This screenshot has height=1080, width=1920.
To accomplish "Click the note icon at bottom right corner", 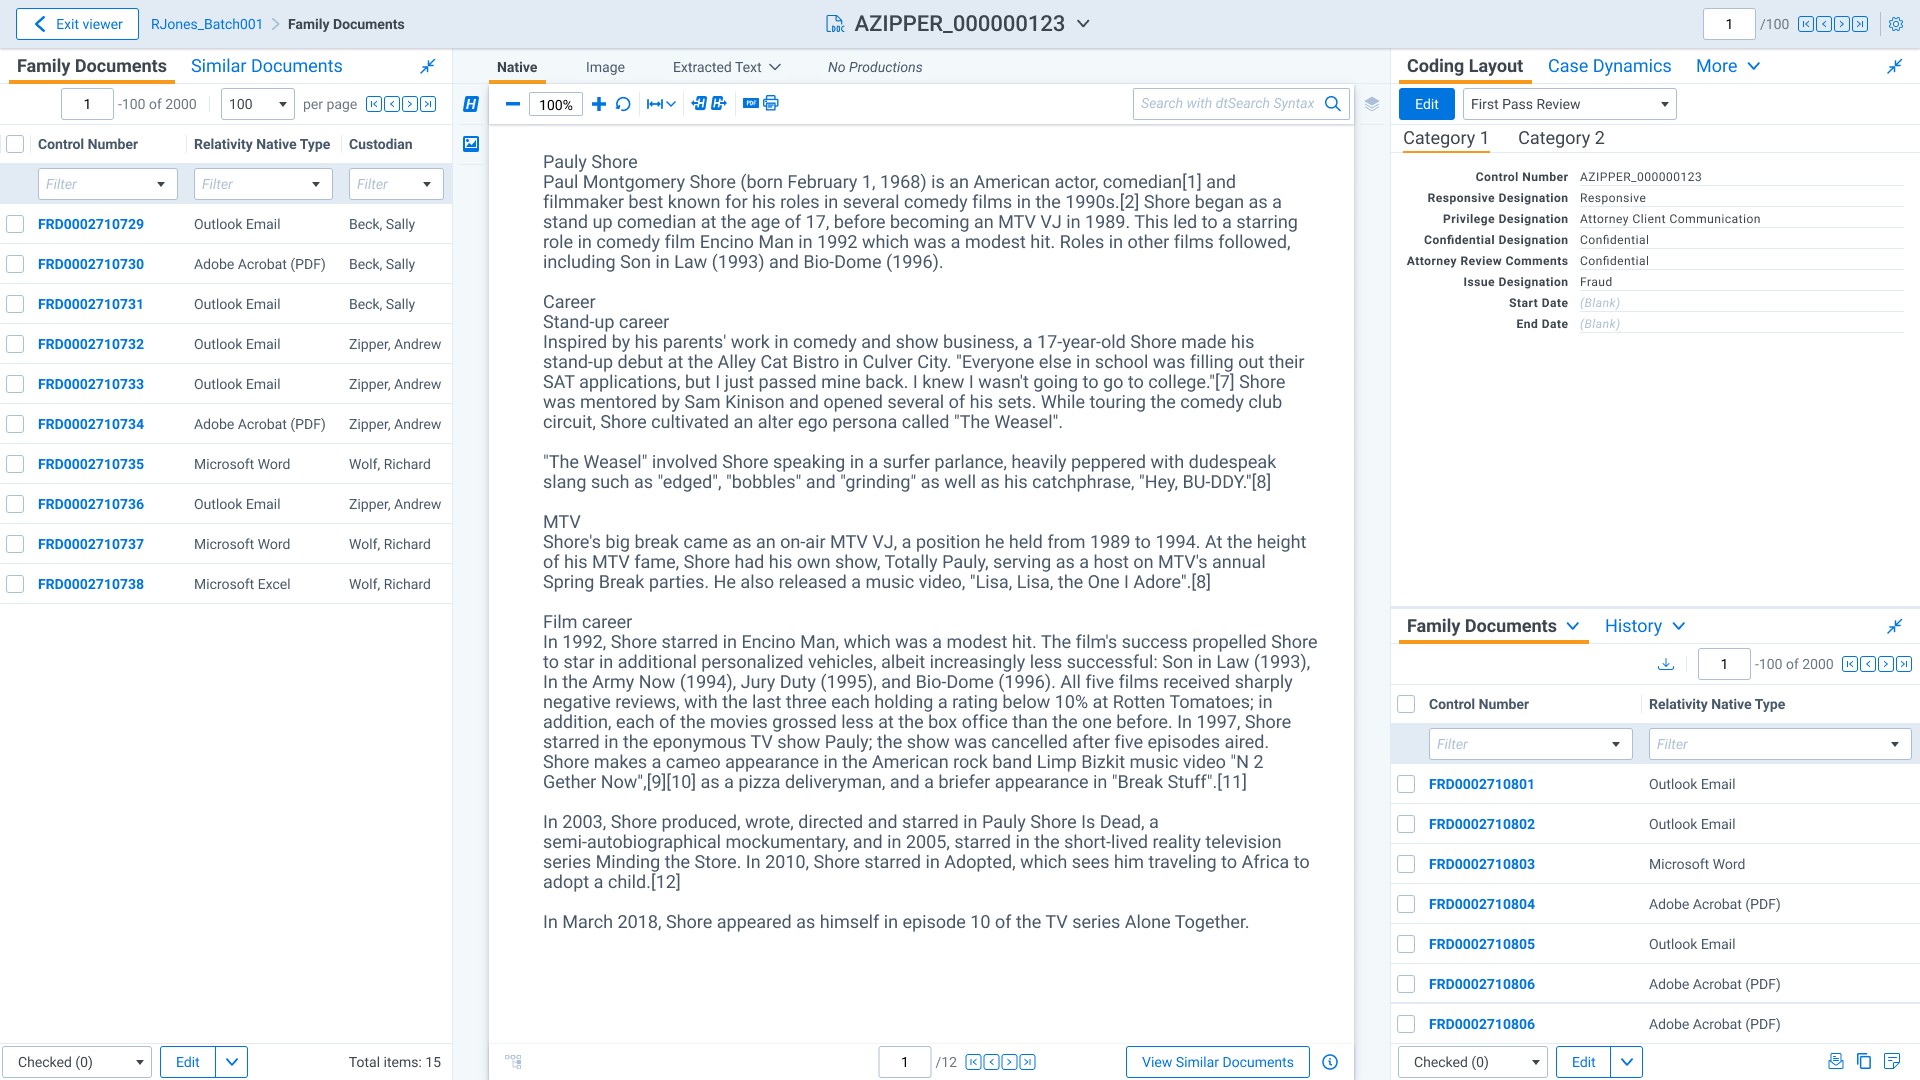I will pyautogui.click(x=1892, y=1062).
